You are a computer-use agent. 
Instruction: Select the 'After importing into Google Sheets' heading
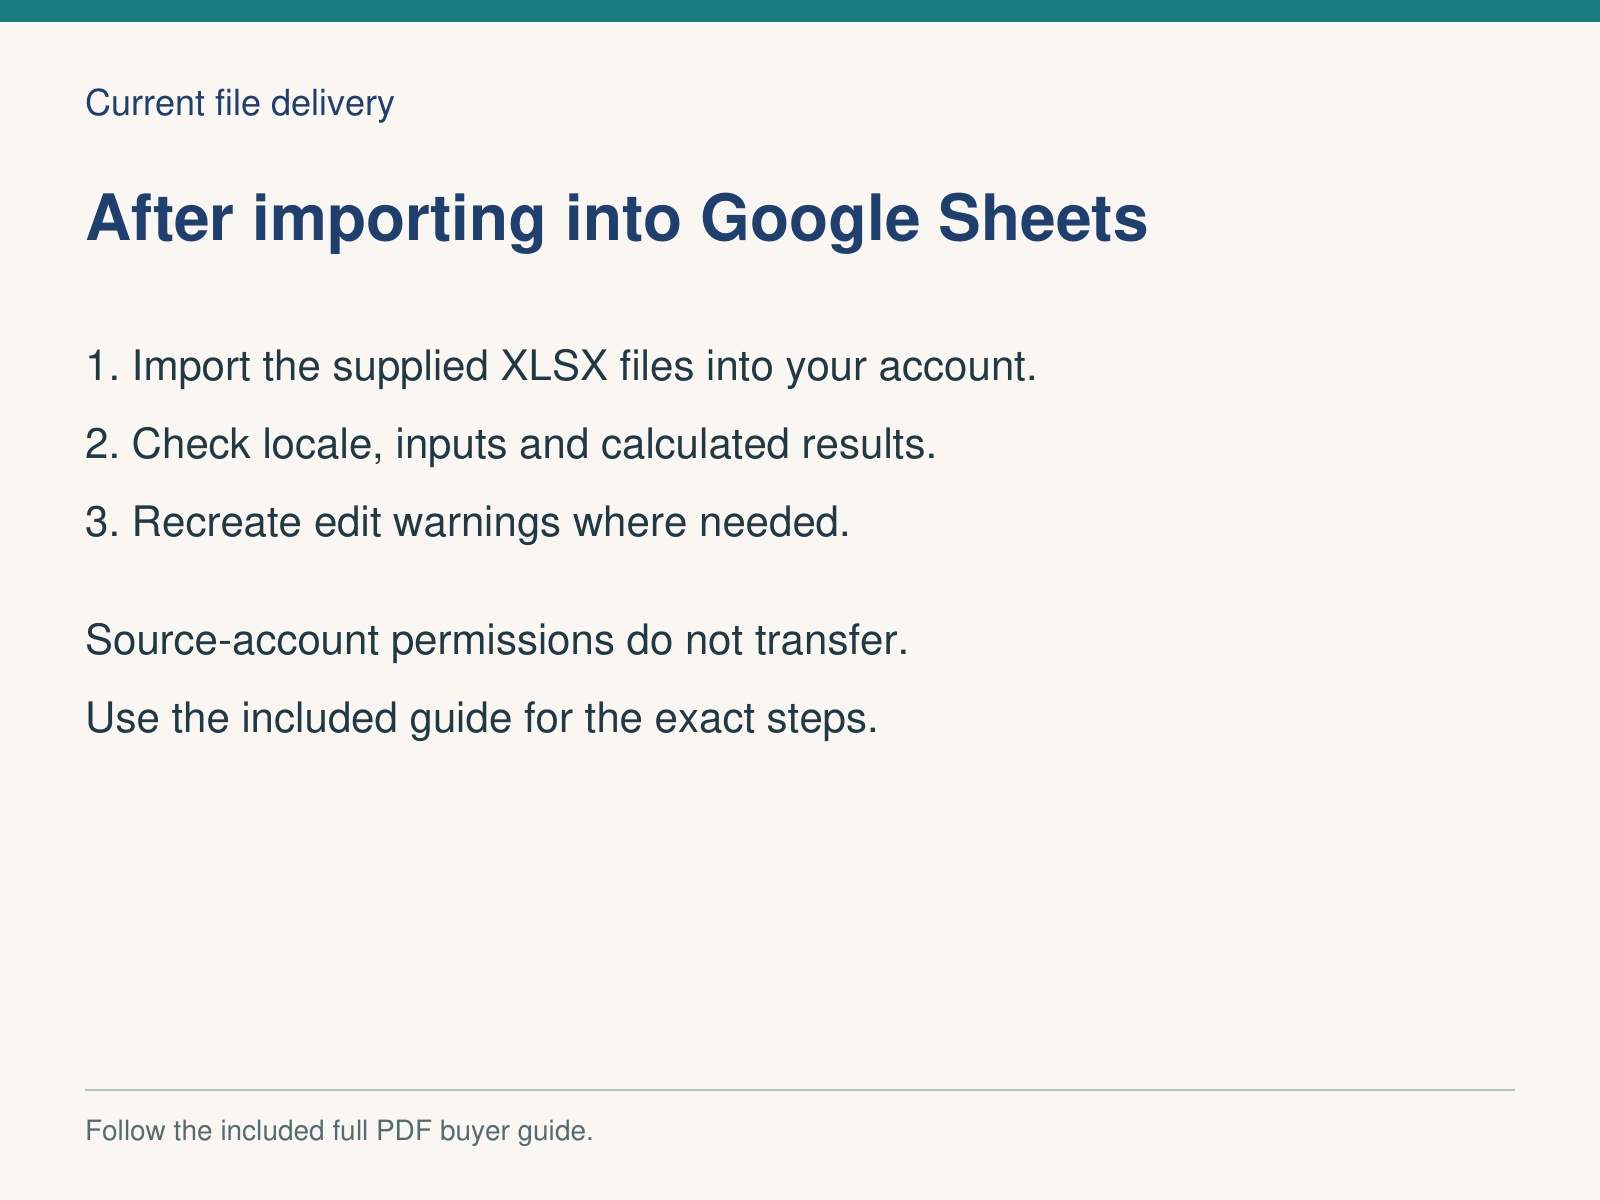(617, 219)
